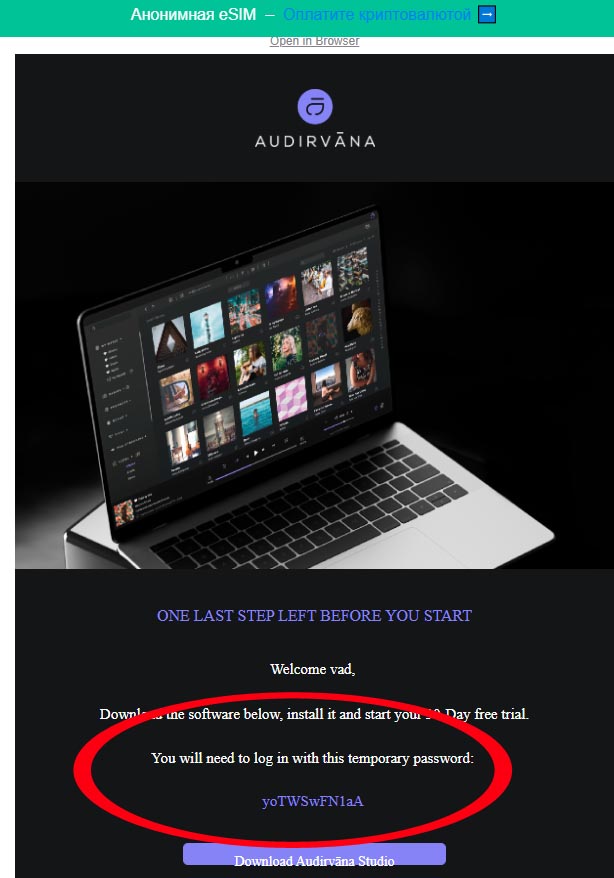Click the purple Audirvana logo icon
The width and height of the screenshot is (614, 878).
point(315,106)
